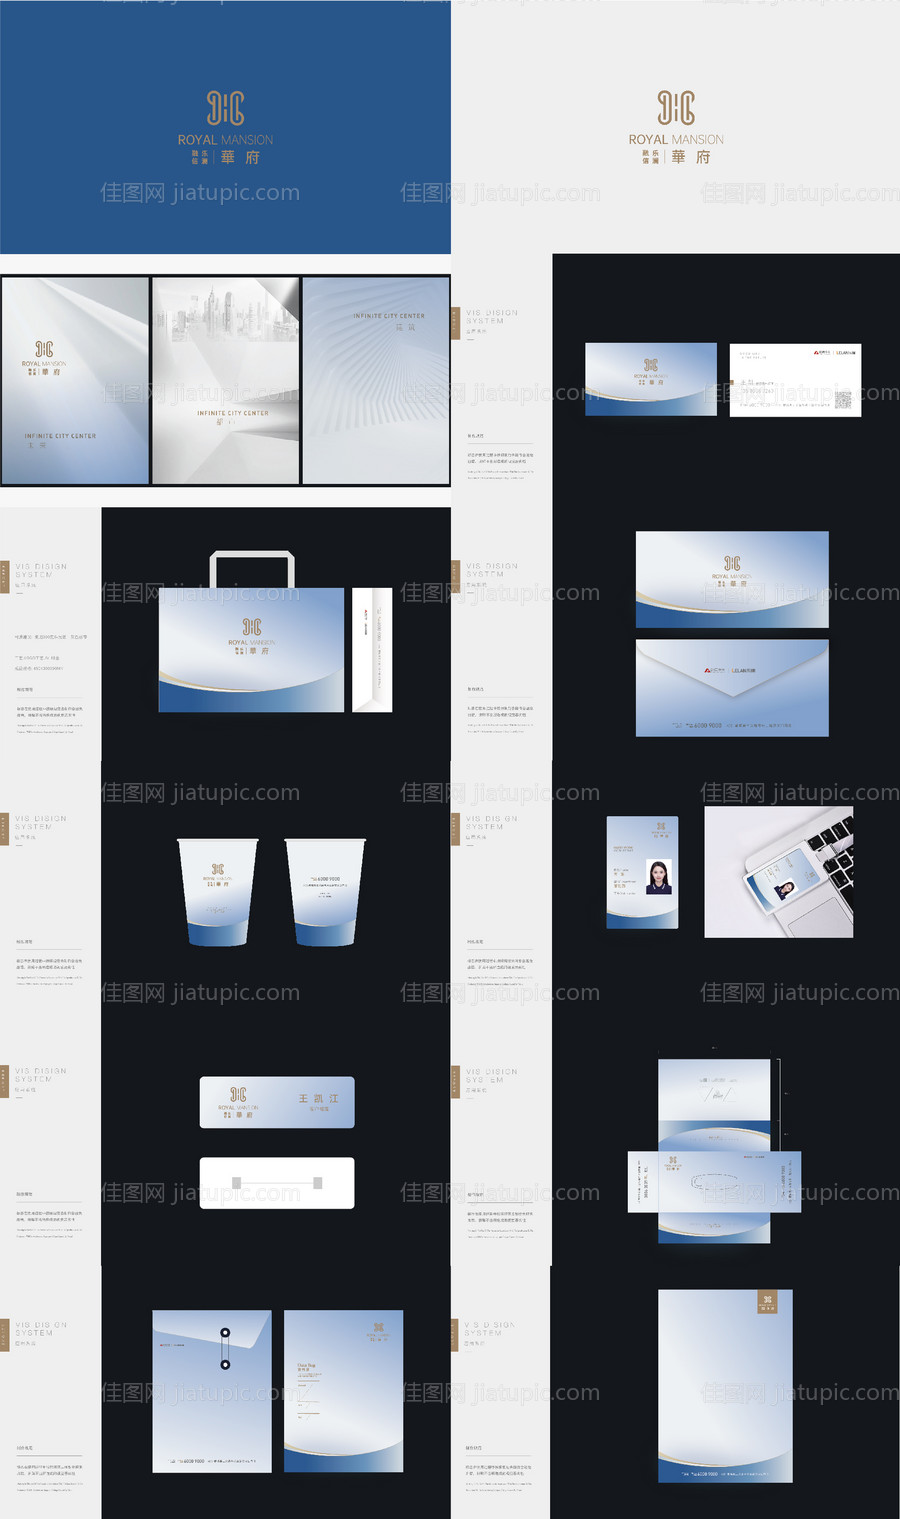The height and width of the screenshot is (1519, 900).
Task: Select the letterhead paper beside the folder
Action: pyautogui.click(x=343, y=1390)
